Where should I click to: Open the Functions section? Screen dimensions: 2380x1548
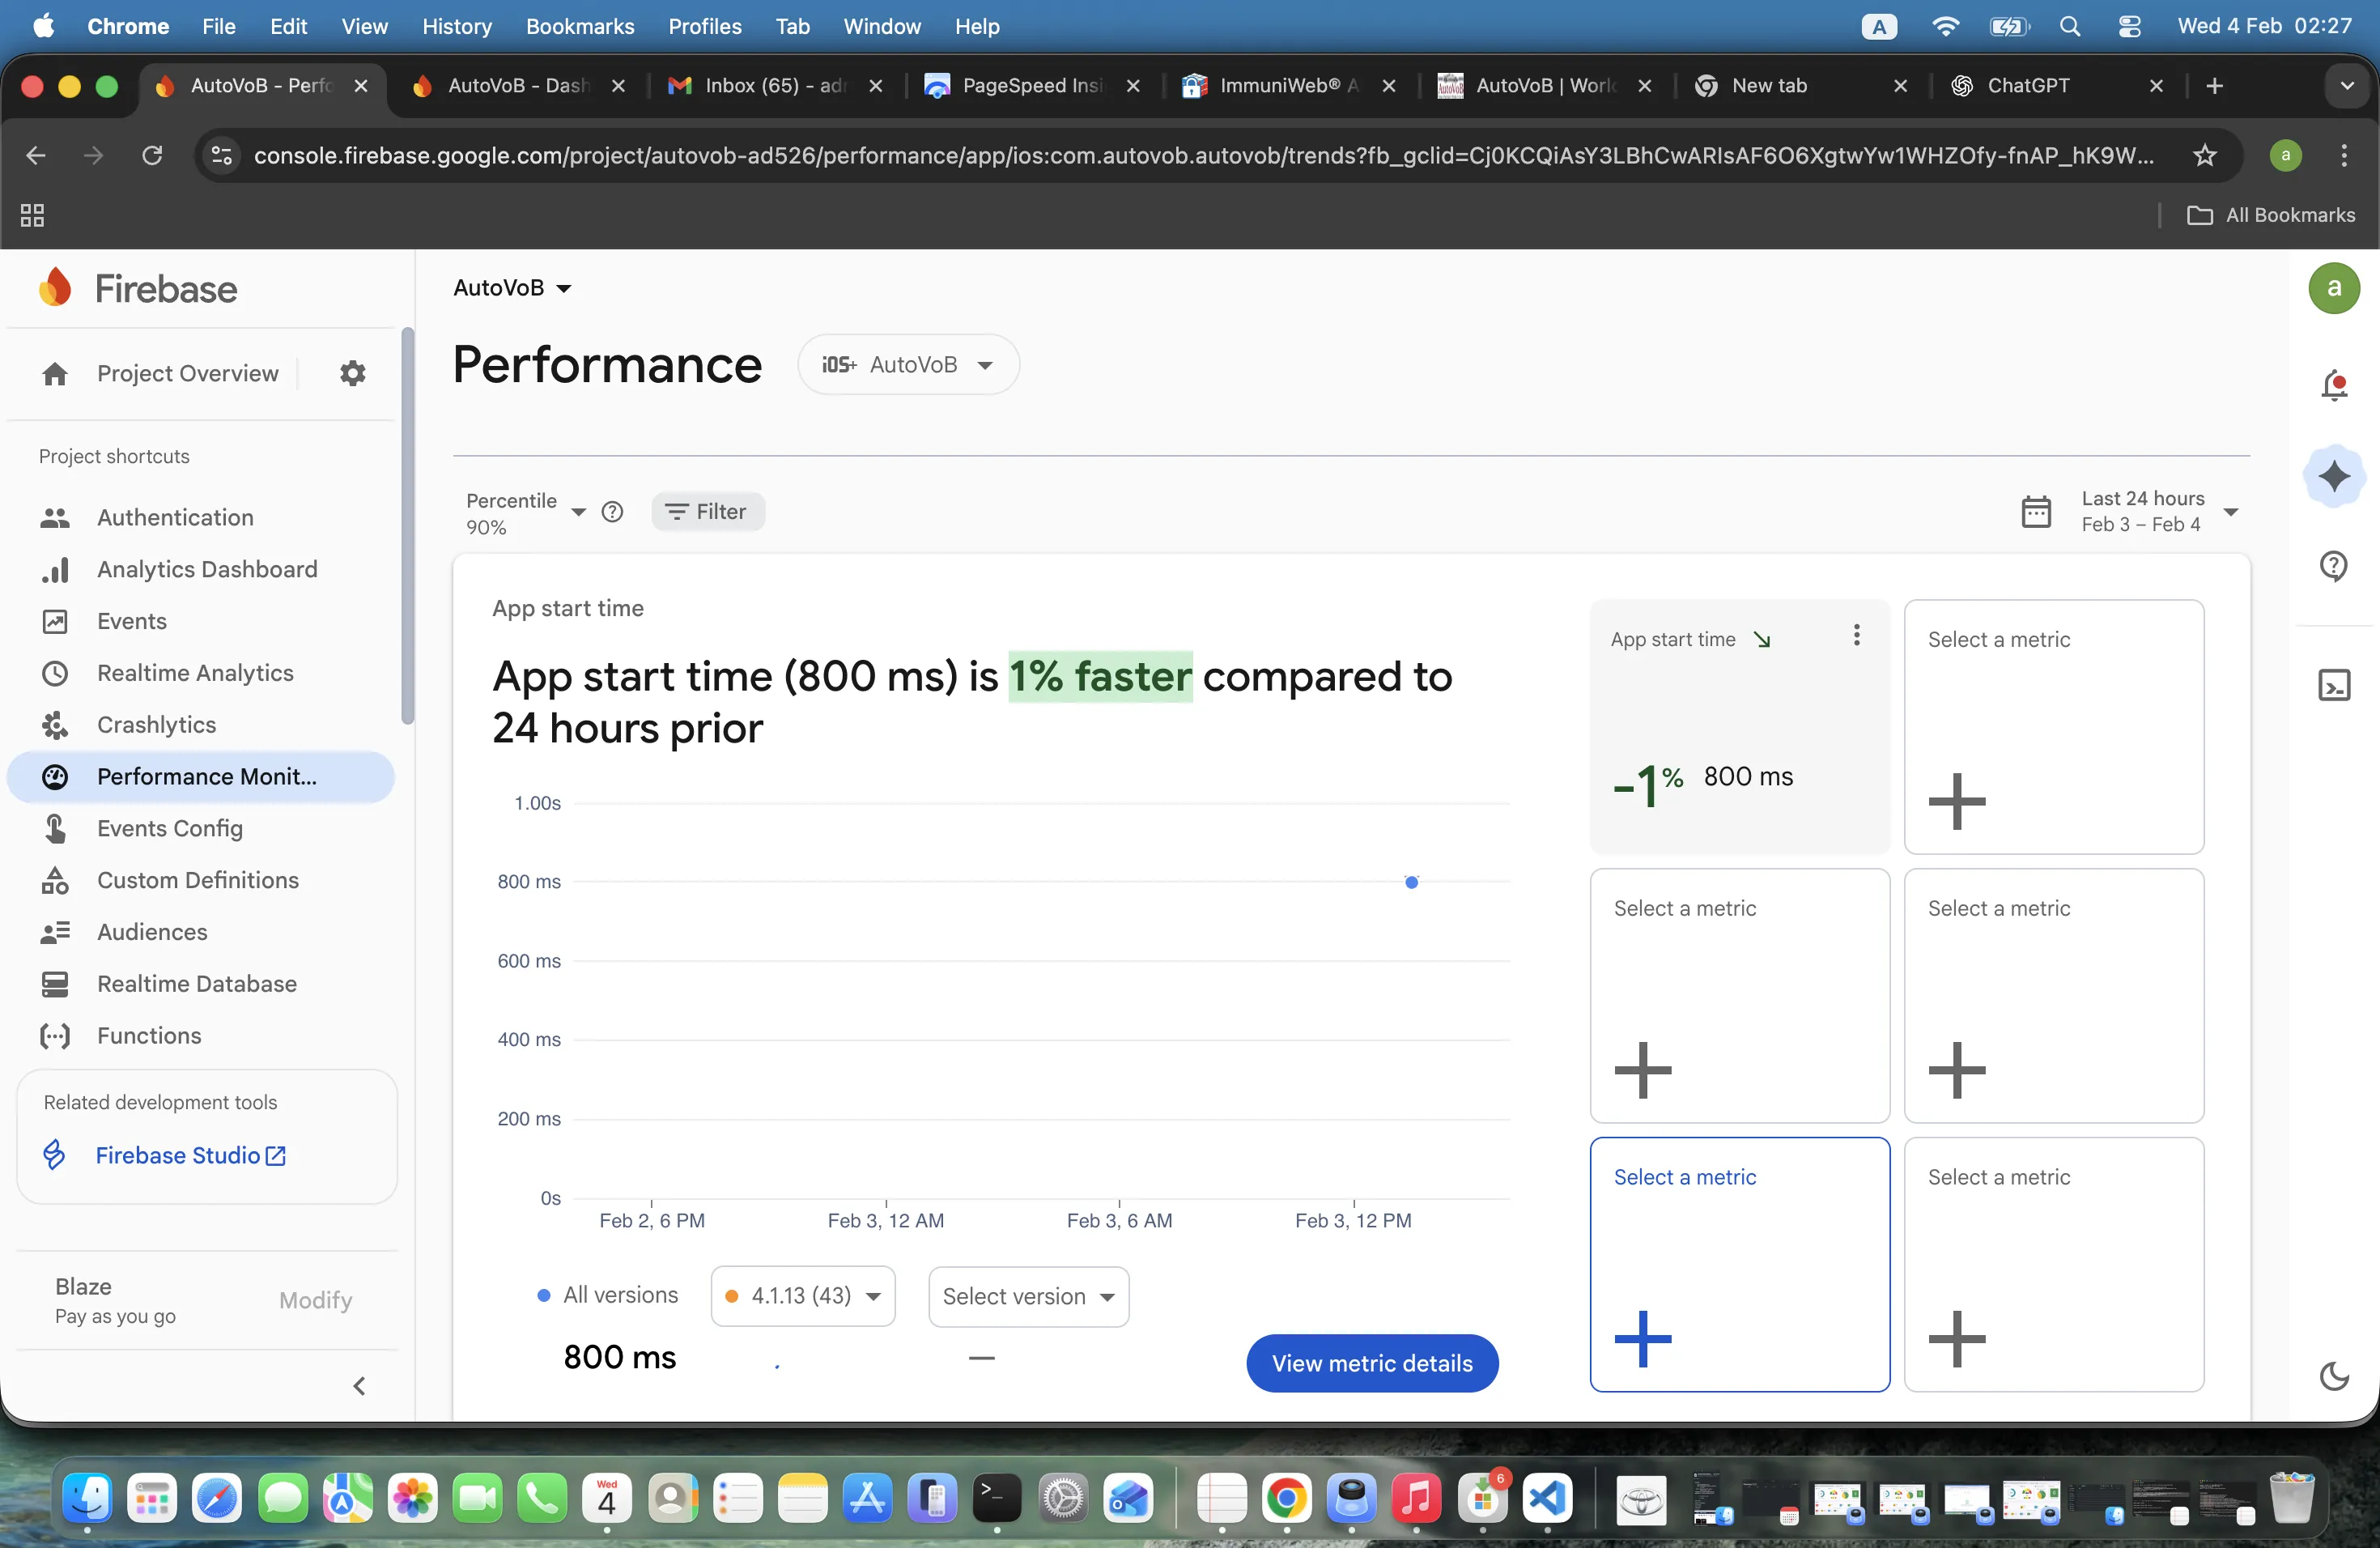(x=149, y=1036)
